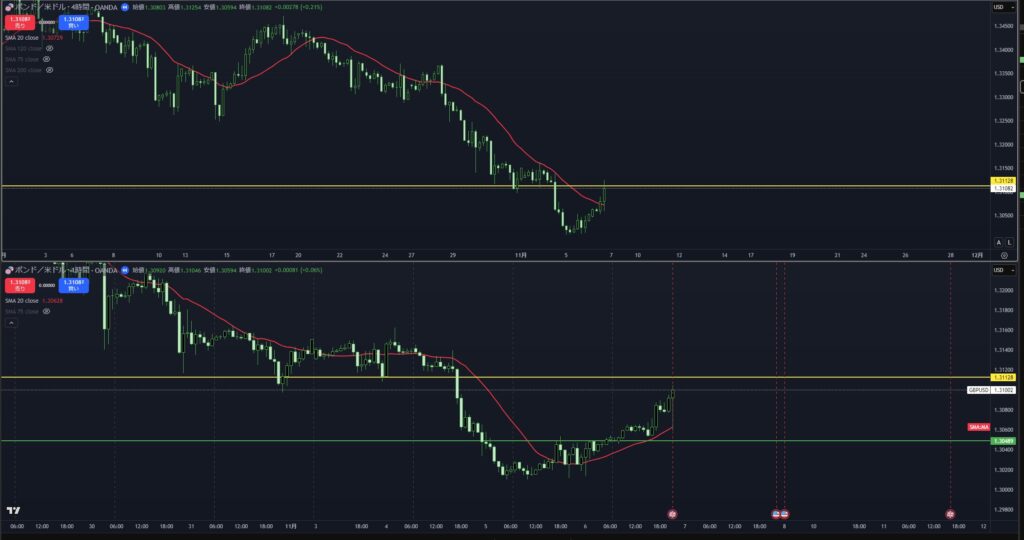Open time axis settings gear icon
Screen dimensions: 1024x540
(1004, 256)
